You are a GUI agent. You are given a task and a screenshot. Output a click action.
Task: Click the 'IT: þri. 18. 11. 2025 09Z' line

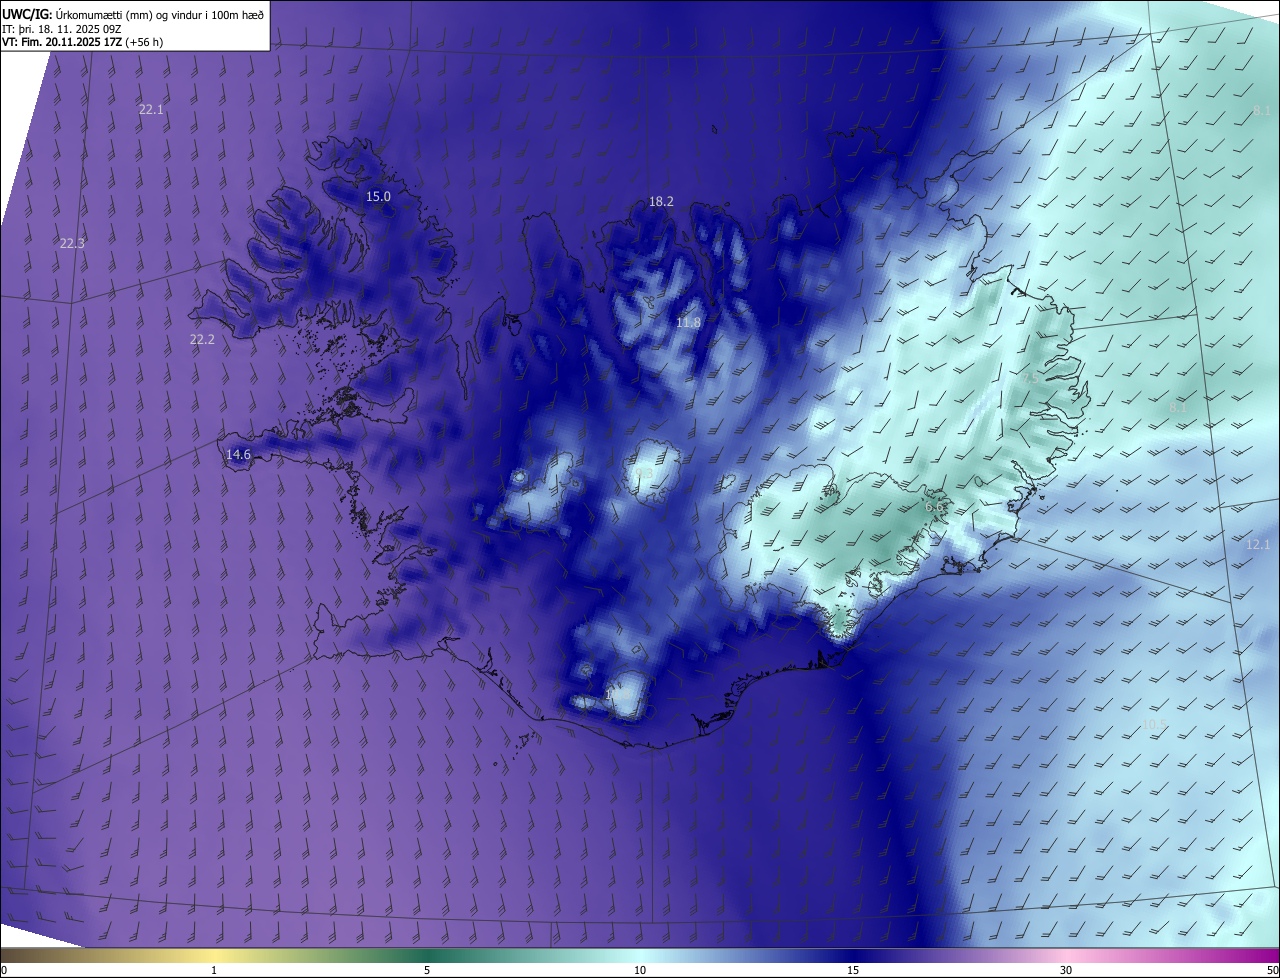[x=62, y=28]
